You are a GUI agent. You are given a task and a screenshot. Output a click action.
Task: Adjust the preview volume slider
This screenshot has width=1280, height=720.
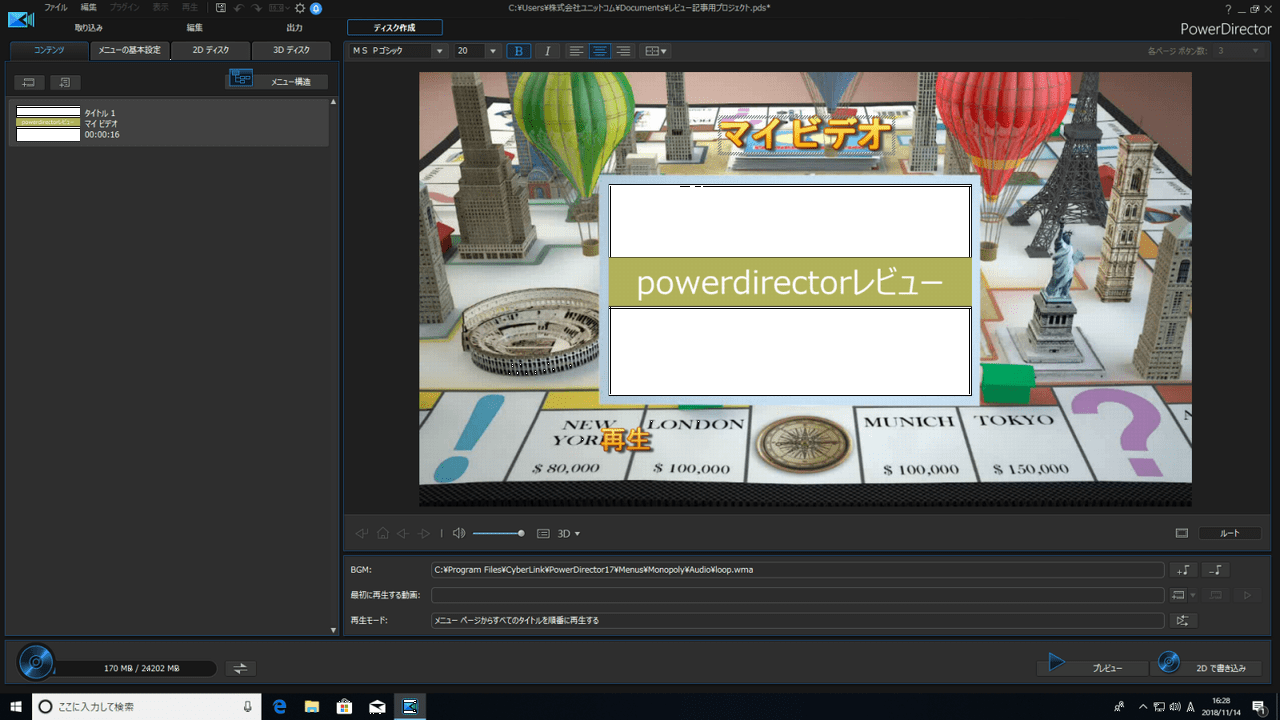pos(499,533)
